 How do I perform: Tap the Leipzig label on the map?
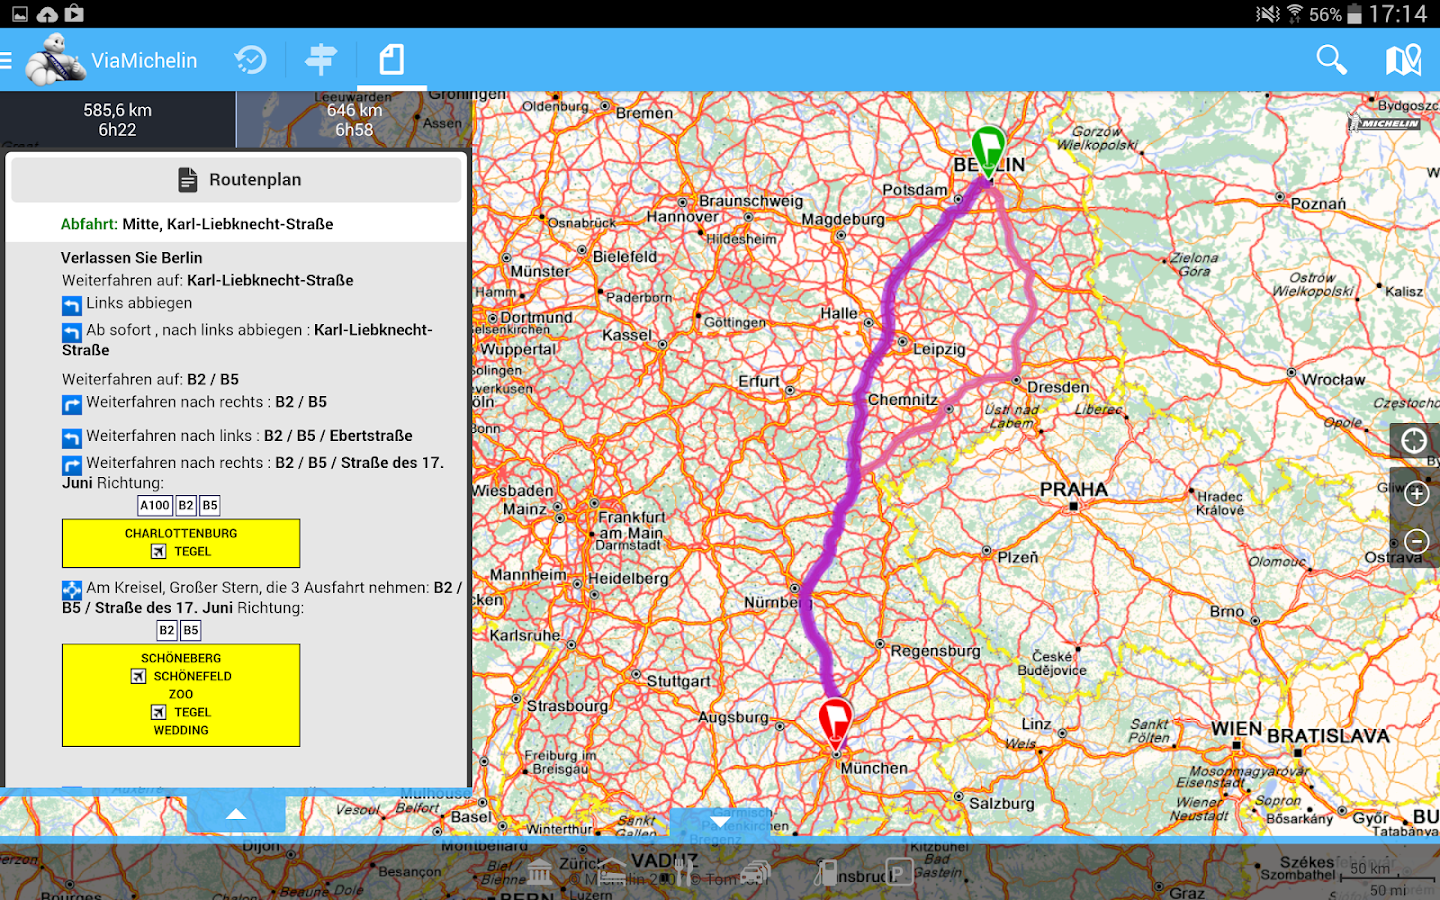[x=939, y=349]
